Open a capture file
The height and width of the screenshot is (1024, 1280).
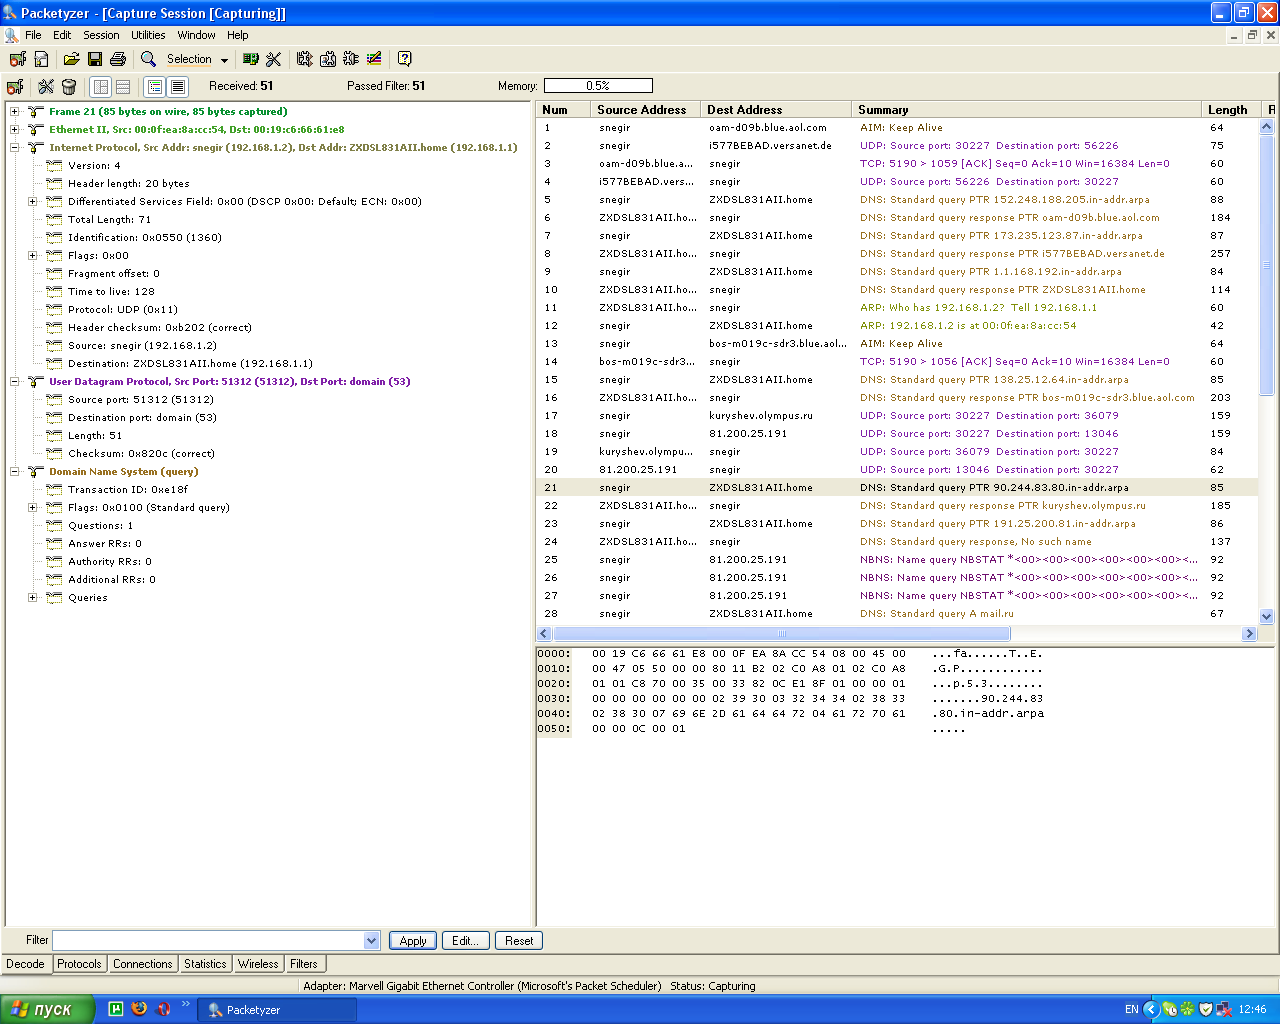[x=71, y=59]
